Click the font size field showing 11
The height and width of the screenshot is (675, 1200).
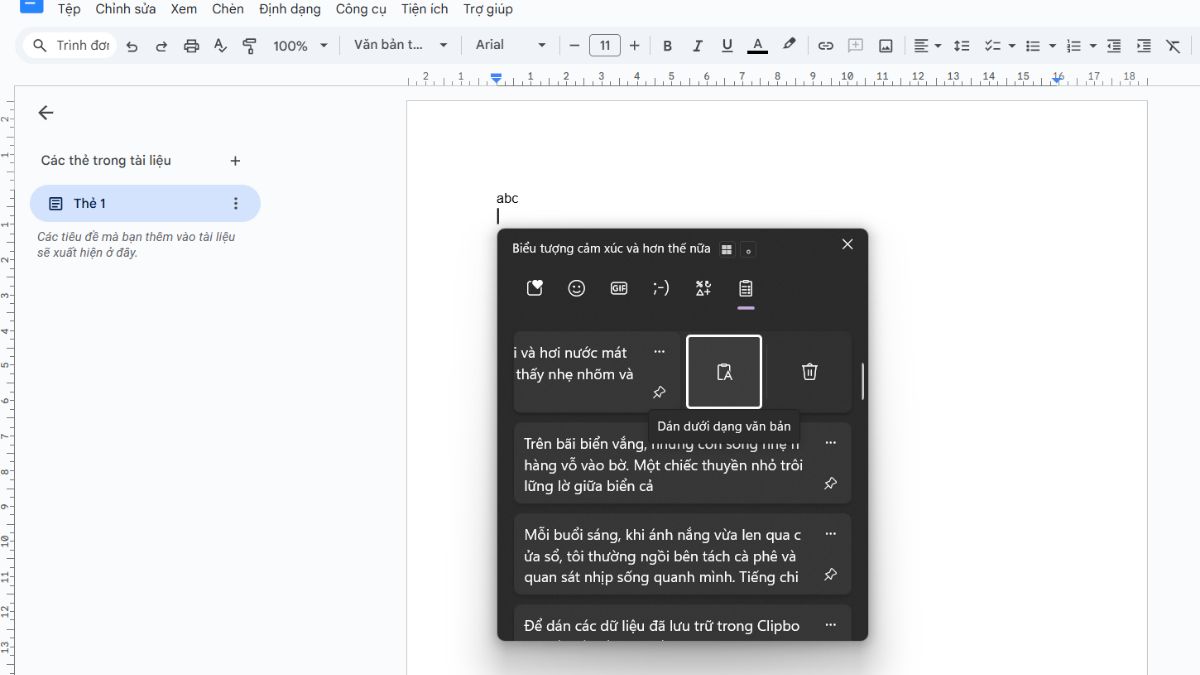(x=605, y=45)
